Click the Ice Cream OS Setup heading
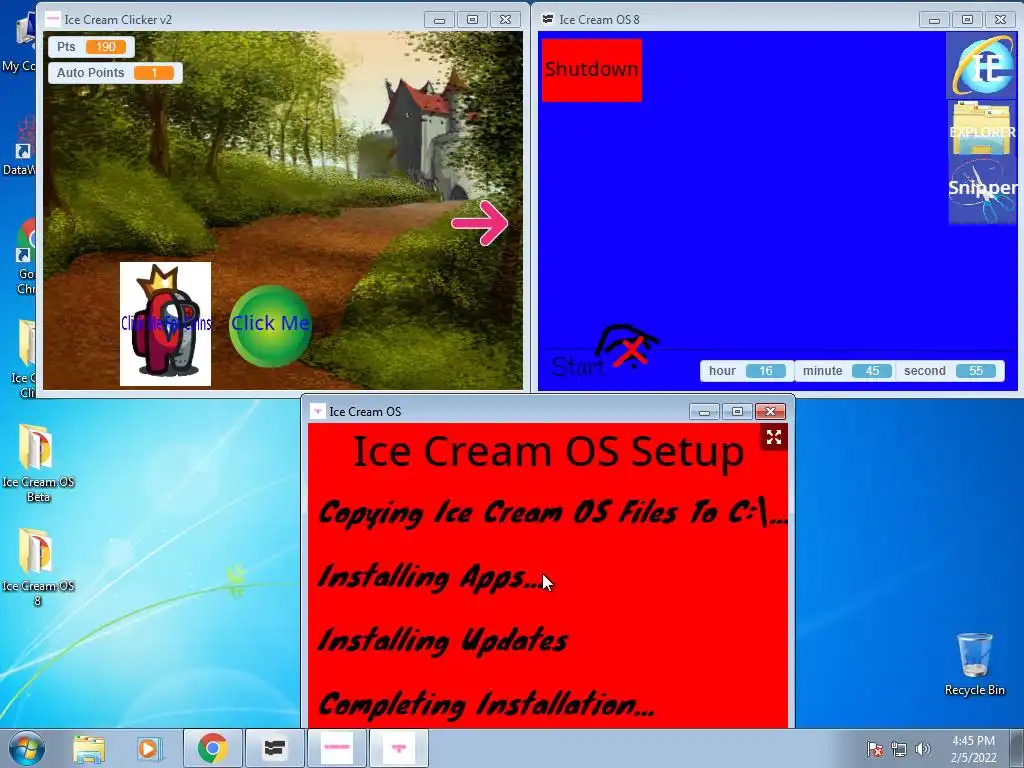The height and width of the screenshot is (768, 1024). [549, 451]
